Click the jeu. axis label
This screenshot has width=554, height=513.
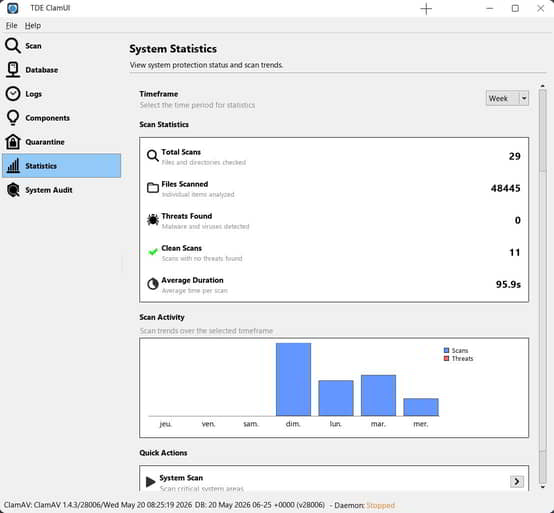(166, 424)
